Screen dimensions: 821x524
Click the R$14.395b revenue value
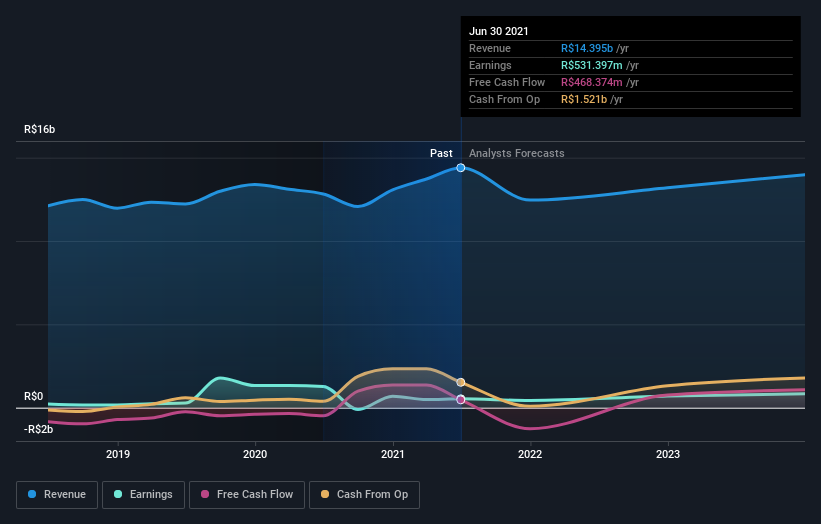coord(587,48)
